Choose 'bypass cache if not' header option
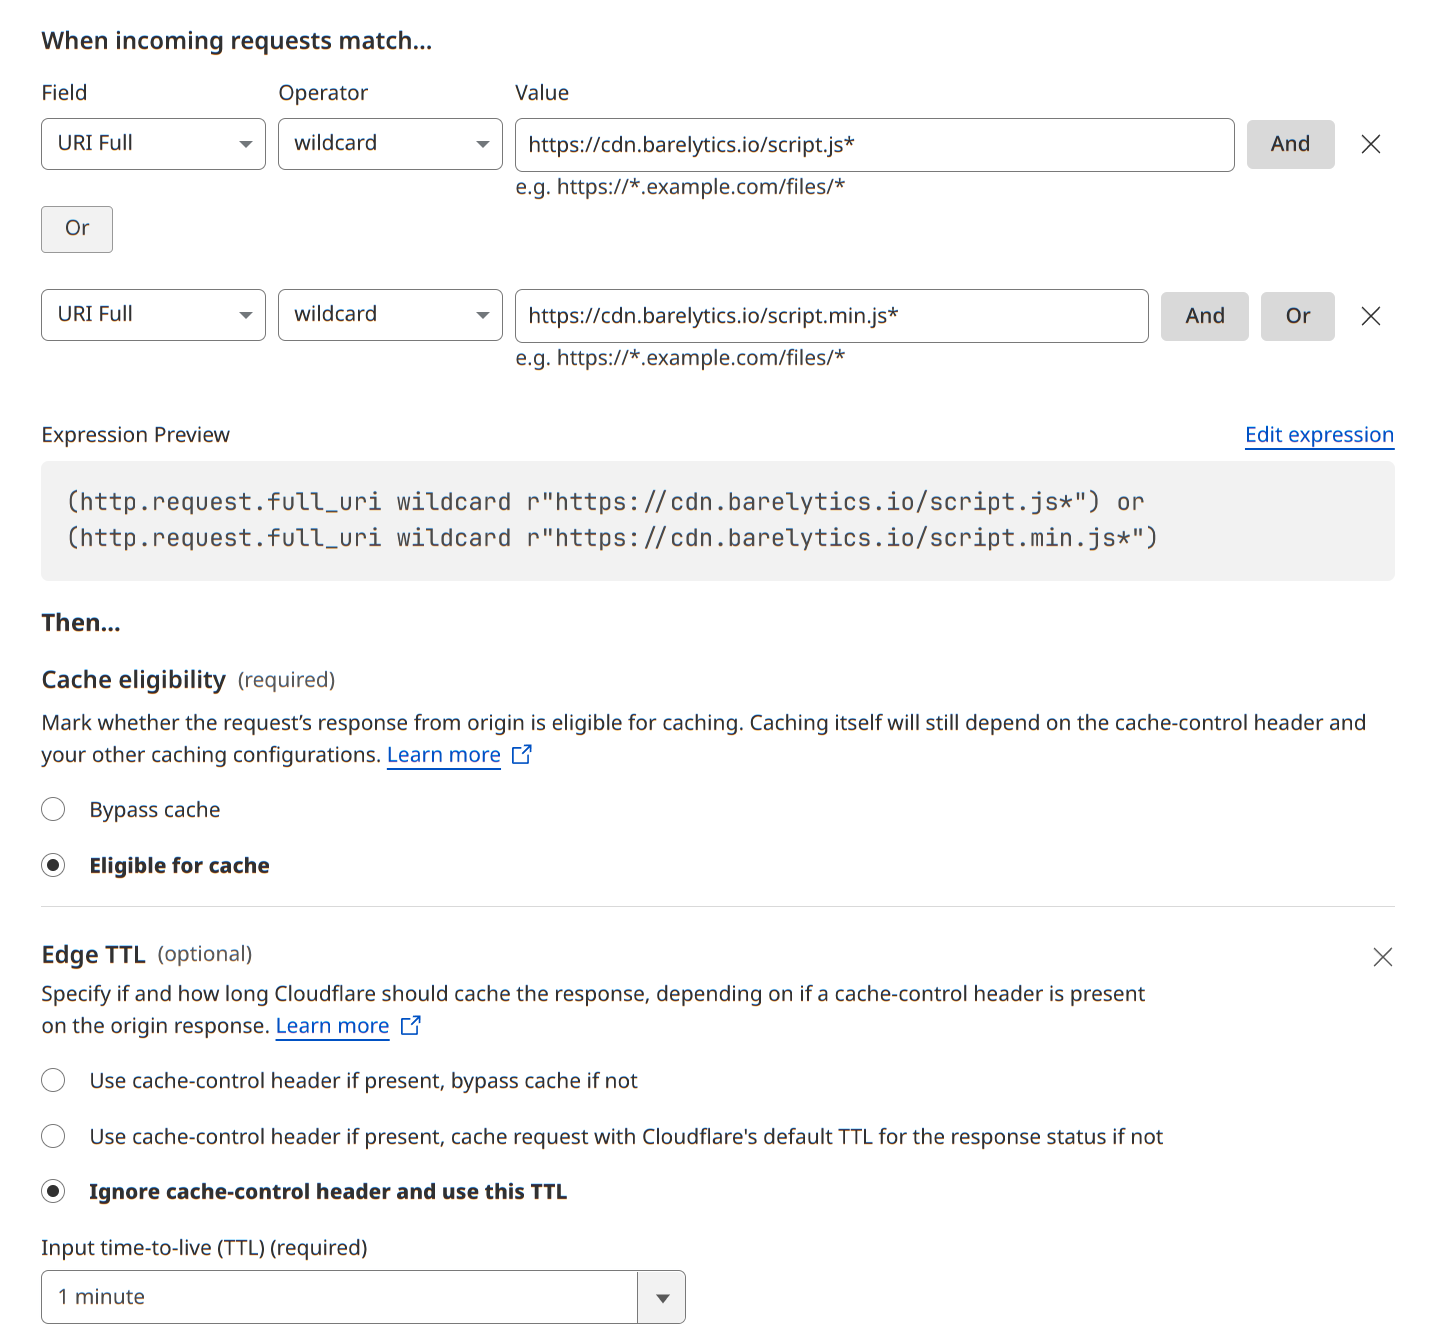This screenshot has width=1447, height=1338. (53, 1080)
